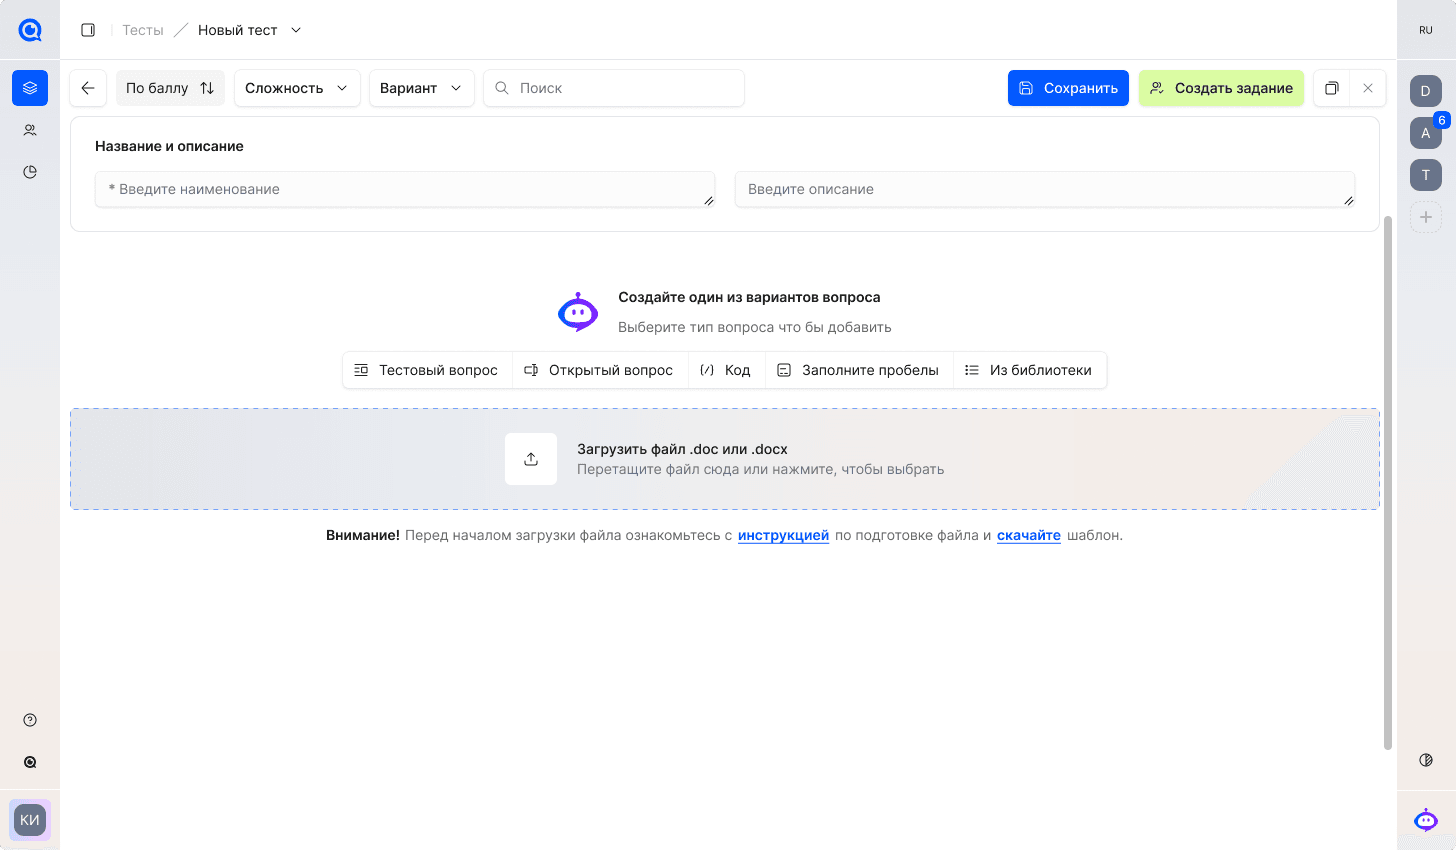Click the Создайте один из вариантов вопроса text
Viewport: 1456px width, 850px height.
pos(749,297)
